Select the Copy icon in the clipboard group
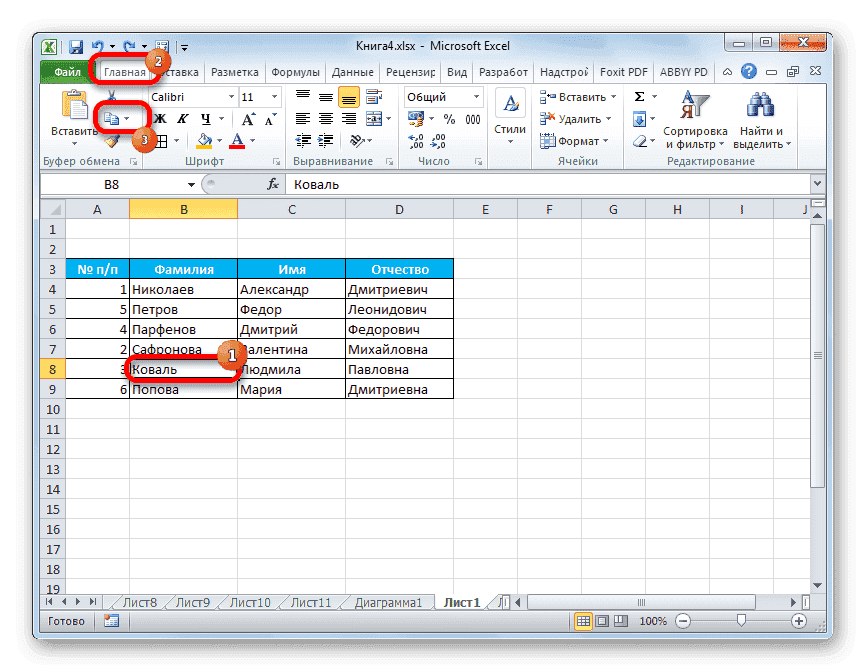 (112, 117)
